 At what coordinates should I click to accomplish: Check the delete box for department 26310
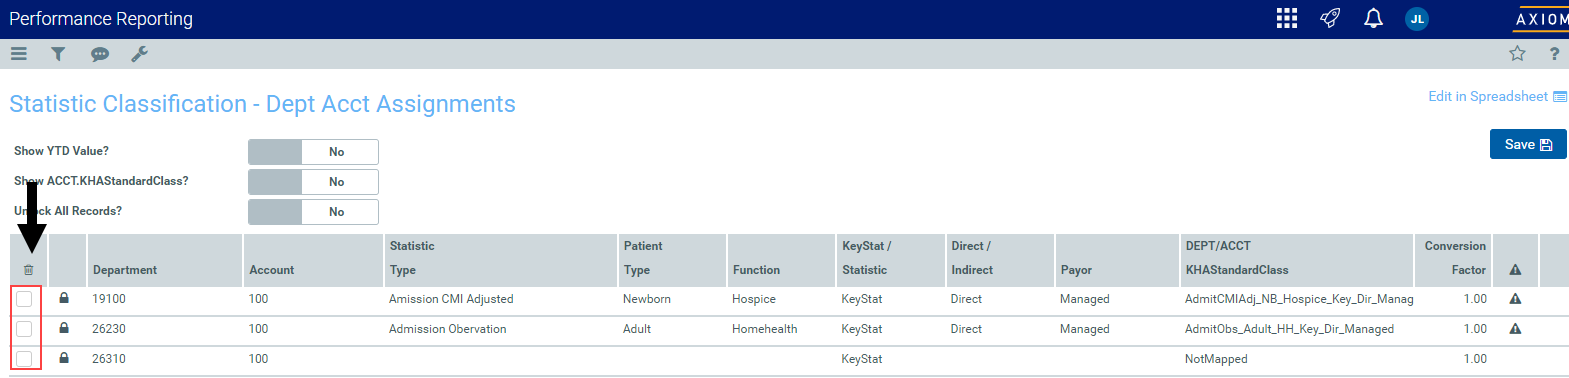(24, 359)
